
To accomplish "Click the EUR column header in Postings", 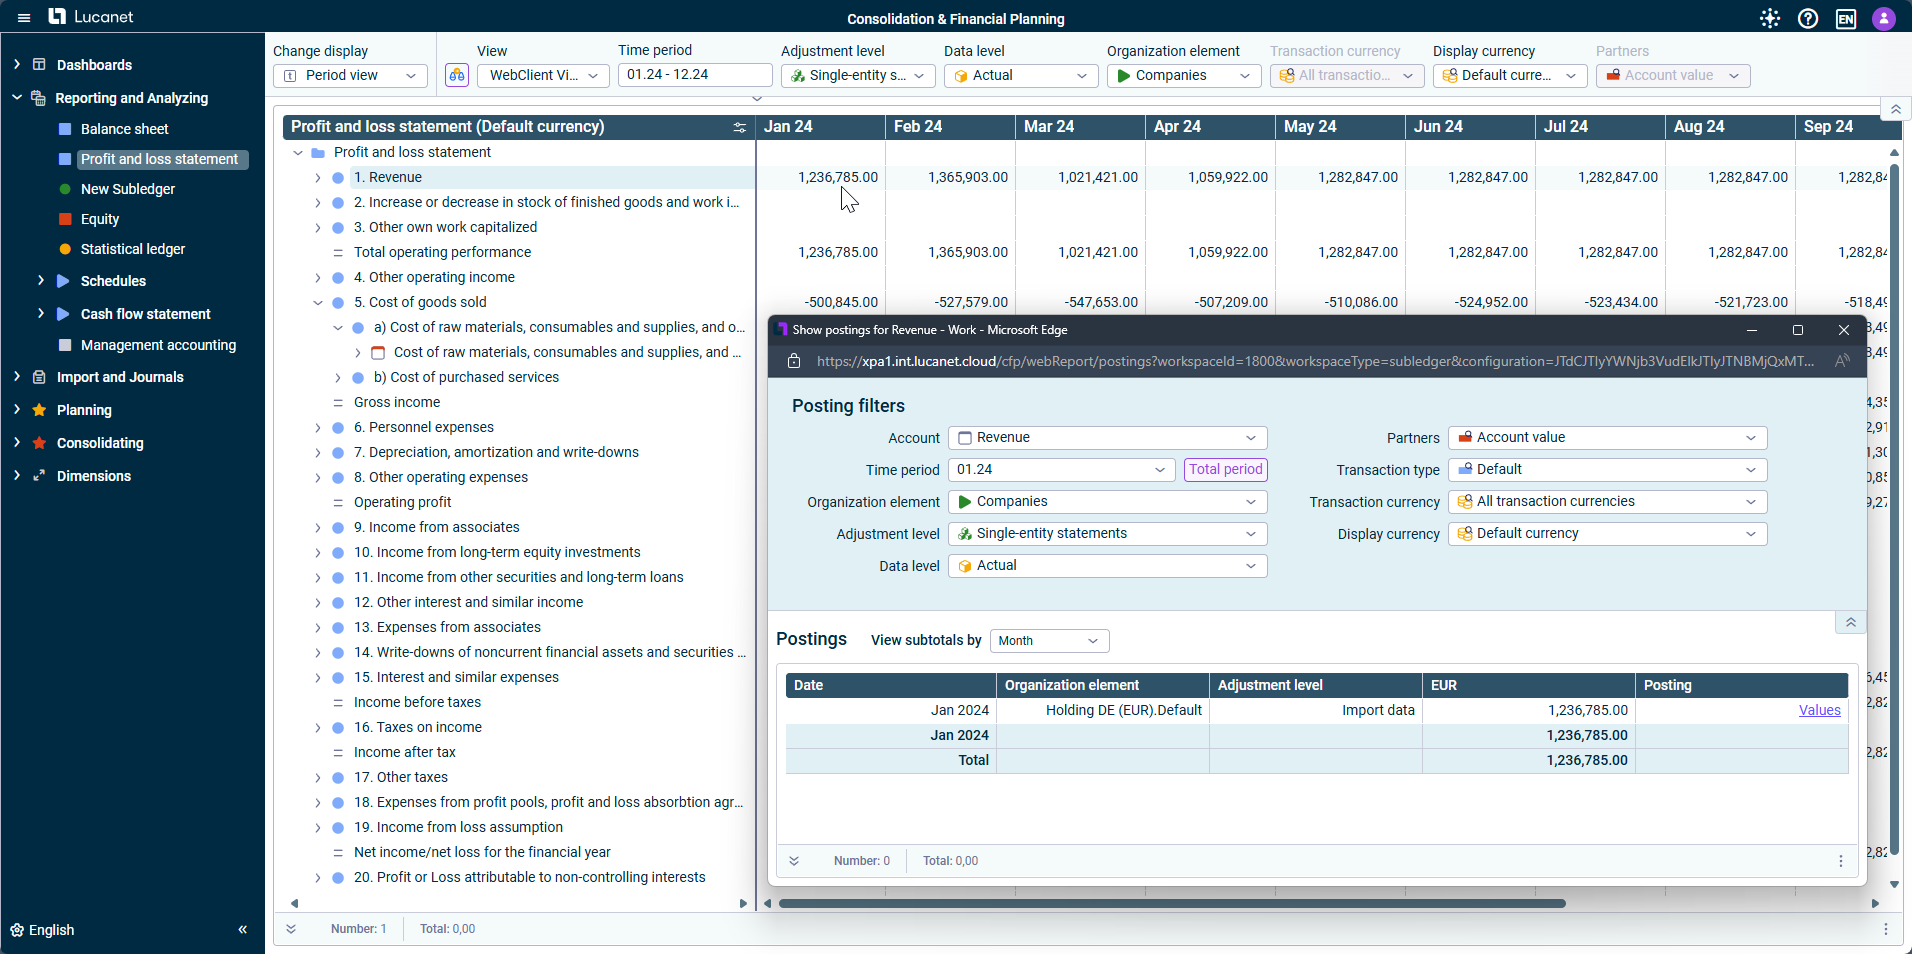I will (1529, 685).
